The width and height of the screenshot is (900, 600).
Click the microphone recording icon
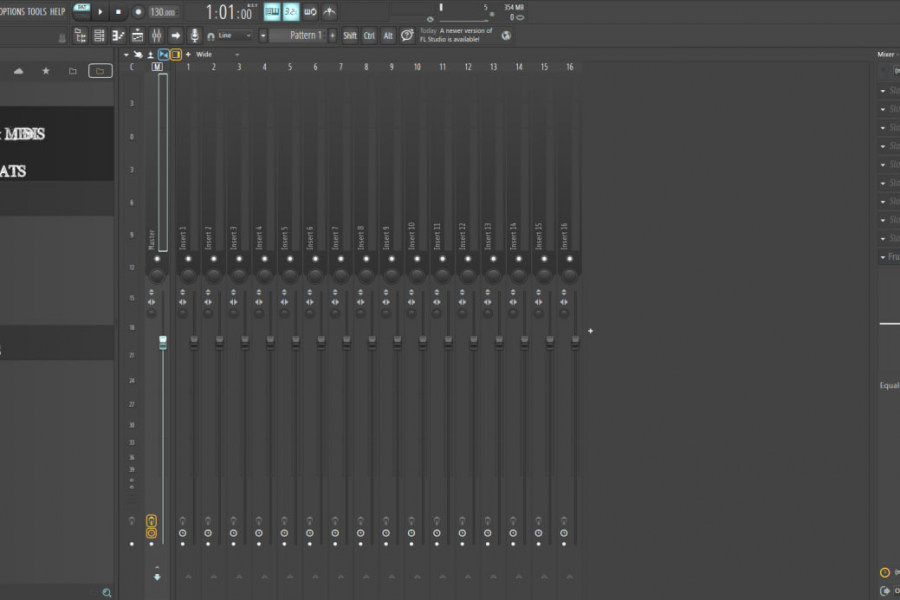point(195,36)
